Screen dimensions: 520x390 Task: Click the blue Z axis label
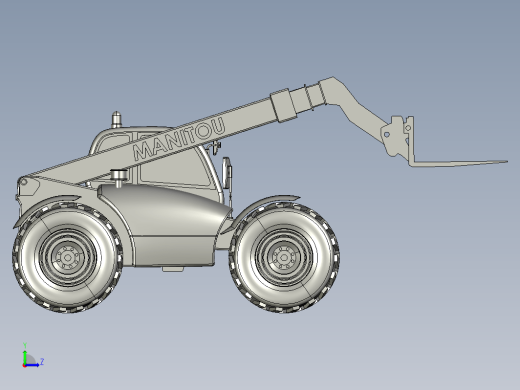click(x=42, y=361)
